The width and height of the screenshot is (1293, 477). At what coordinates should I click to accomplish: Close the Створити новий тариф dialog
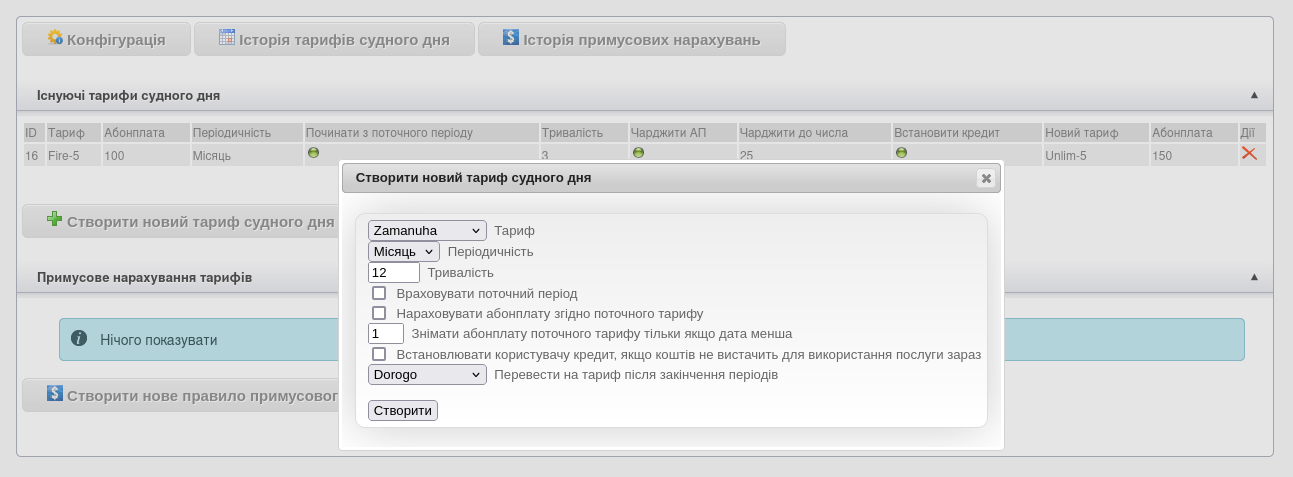coord(986,178)
